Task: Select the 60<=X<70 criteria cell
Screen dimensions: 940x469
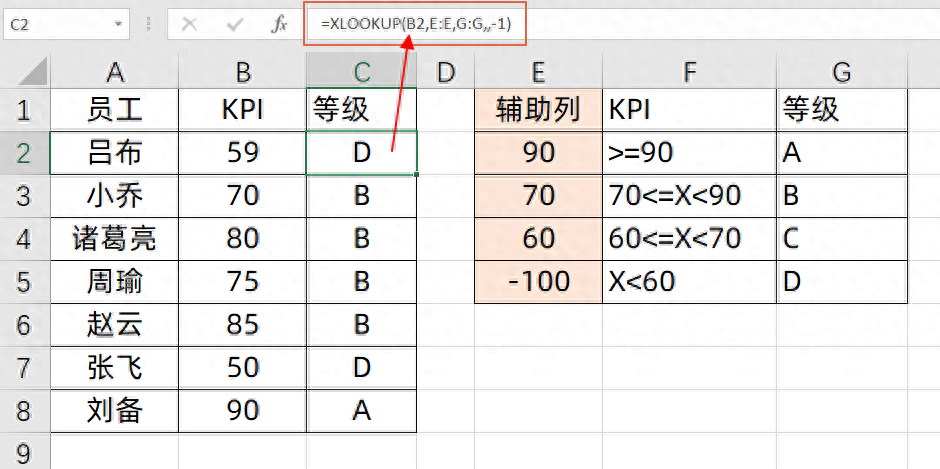Action: pyautogui.click(x=689, y=239)
